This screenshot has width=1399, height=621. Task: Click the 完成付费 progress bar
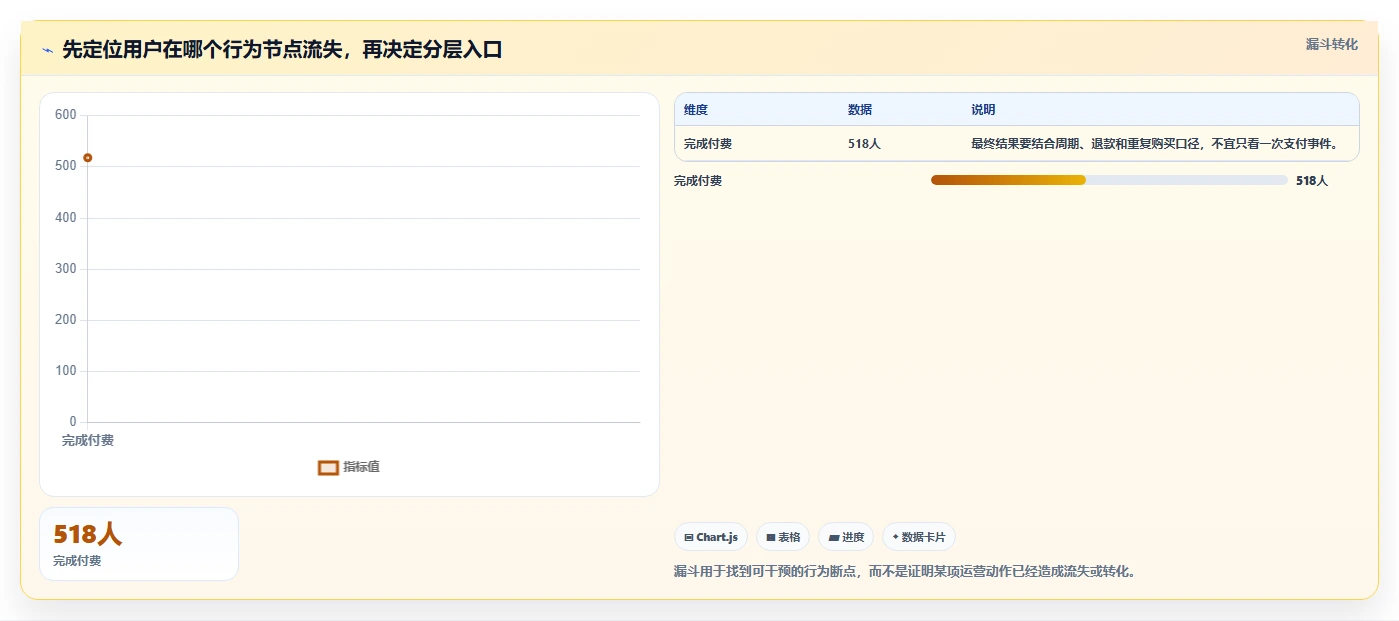coord(1109,180)
